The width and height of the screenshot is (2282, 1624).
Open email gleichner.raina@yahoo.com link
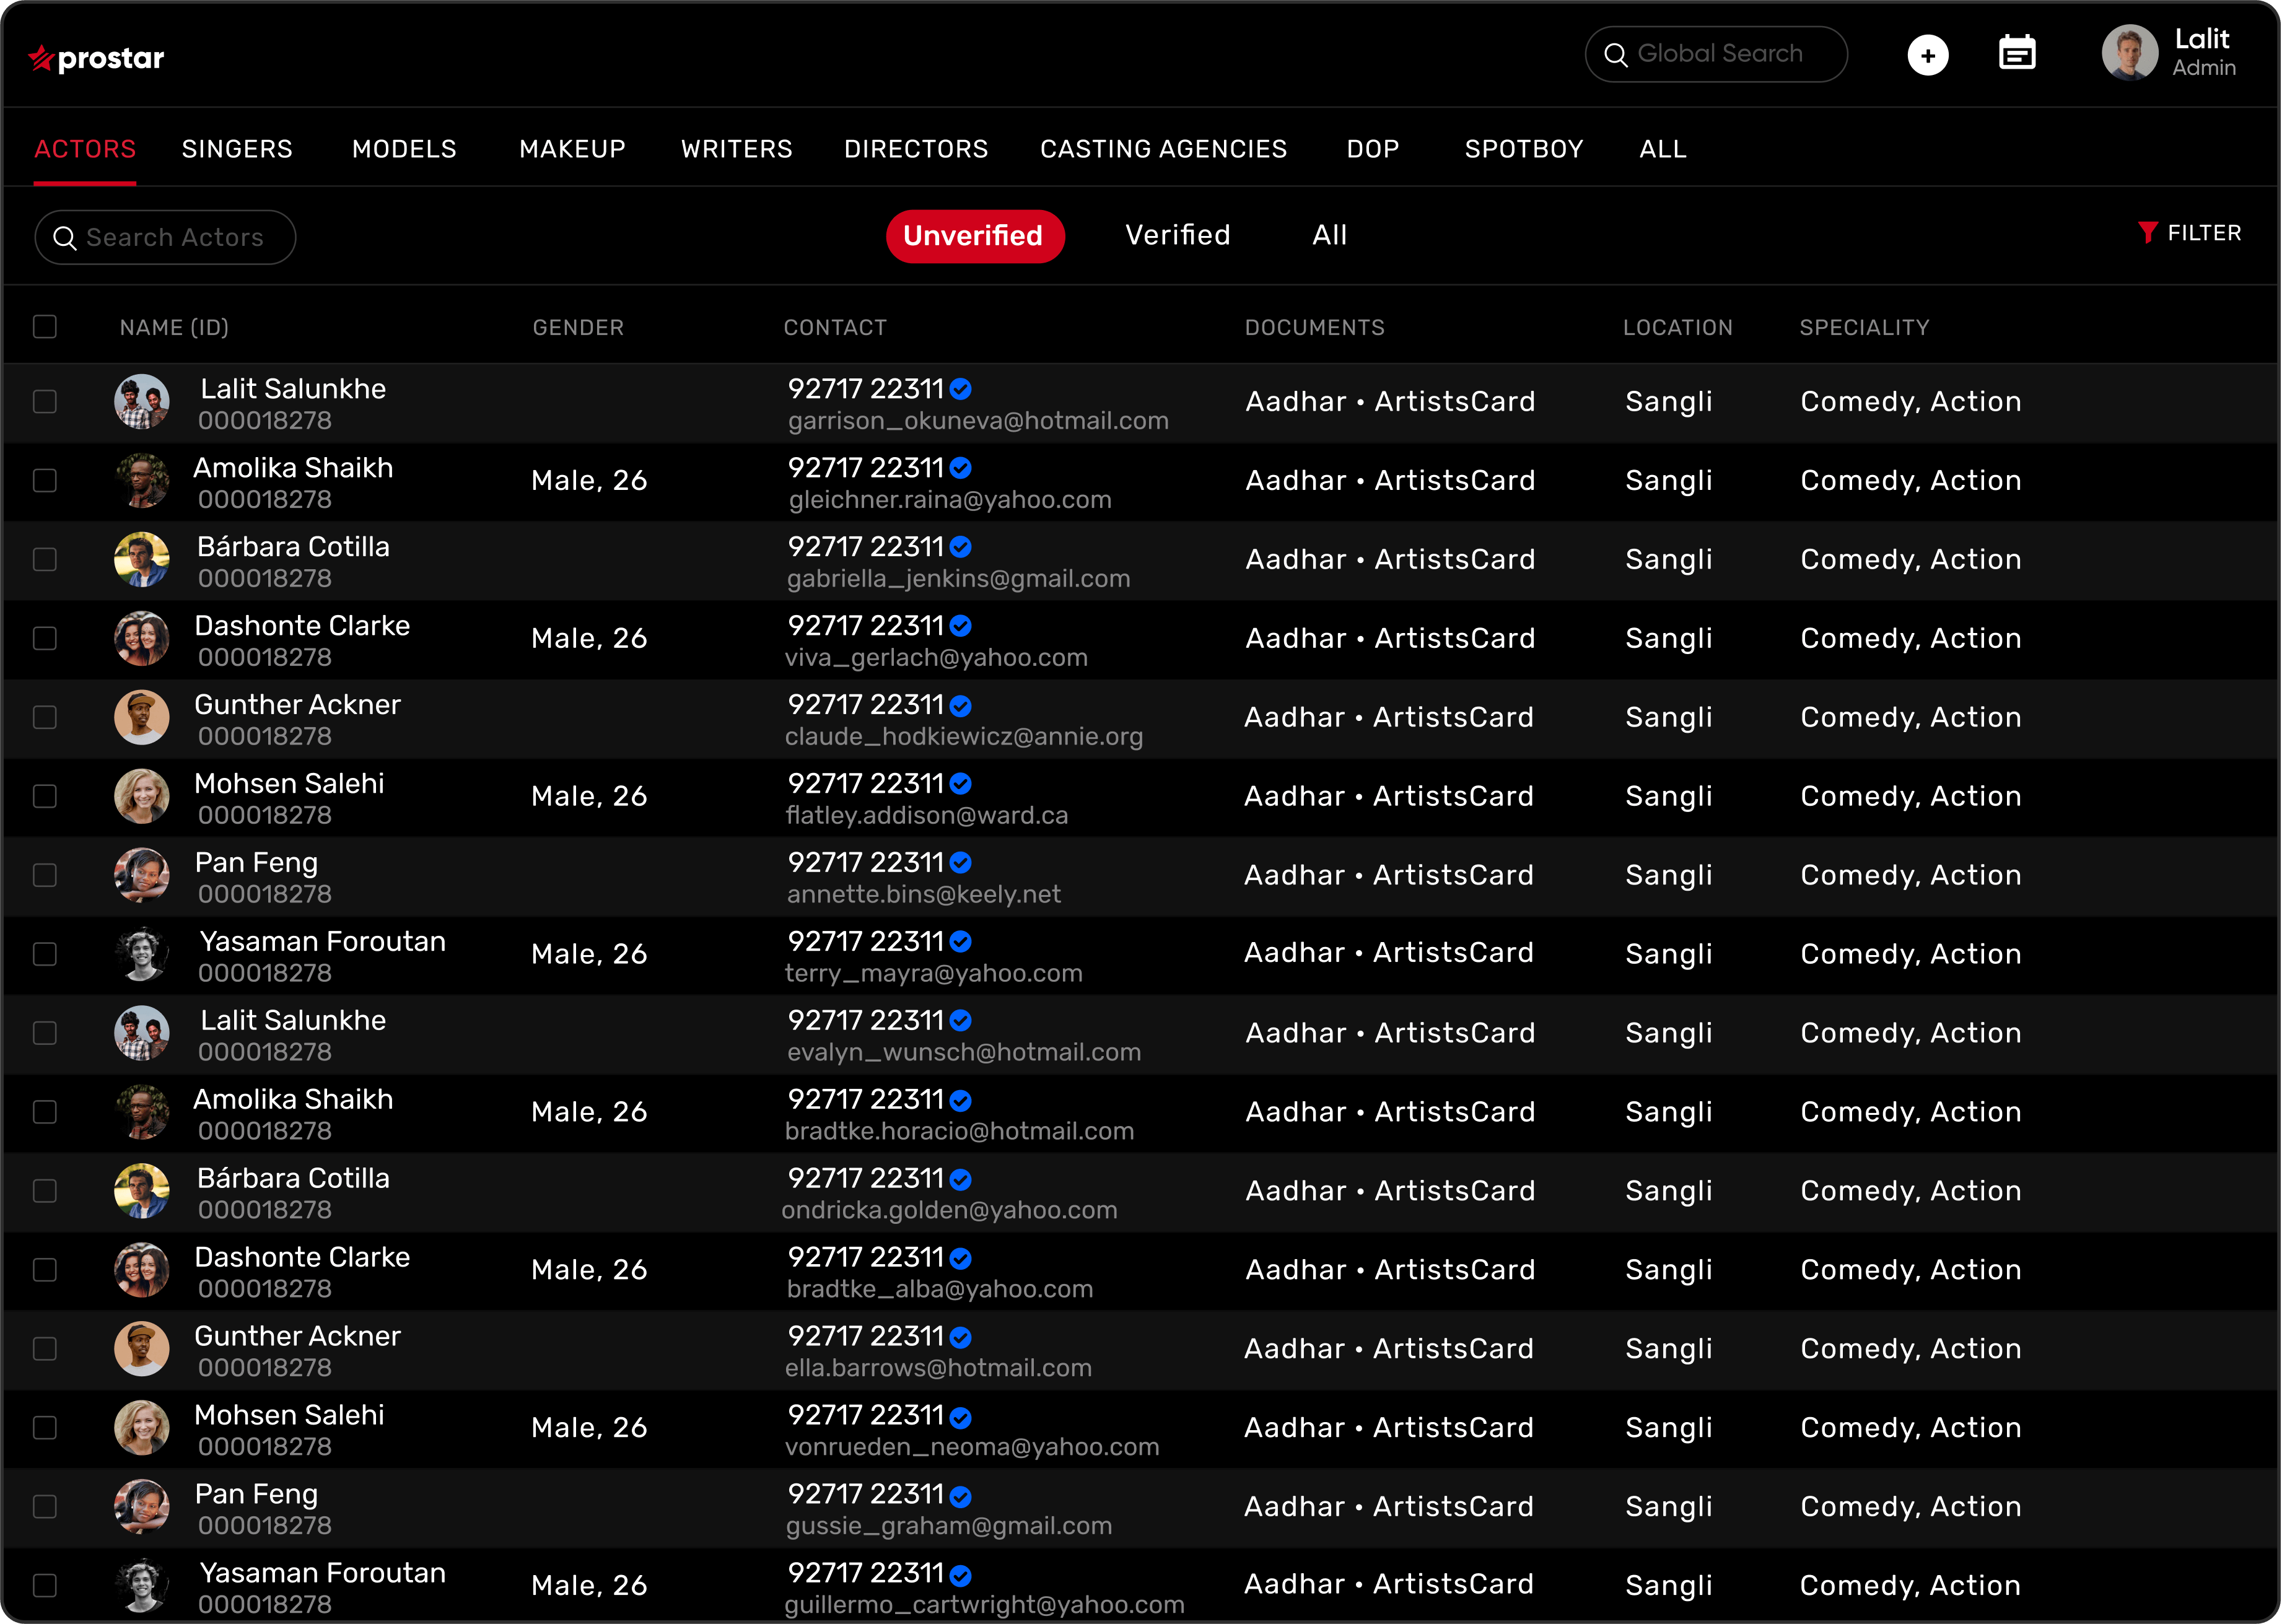pyautogui.click(x=949, y=500)
